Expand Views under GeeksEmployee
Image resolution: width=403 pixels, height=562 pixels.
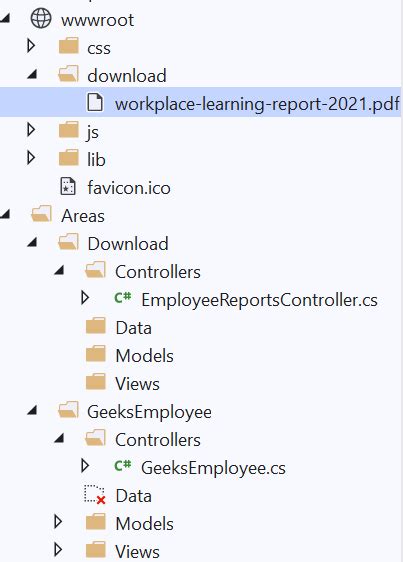coord(58,549)
